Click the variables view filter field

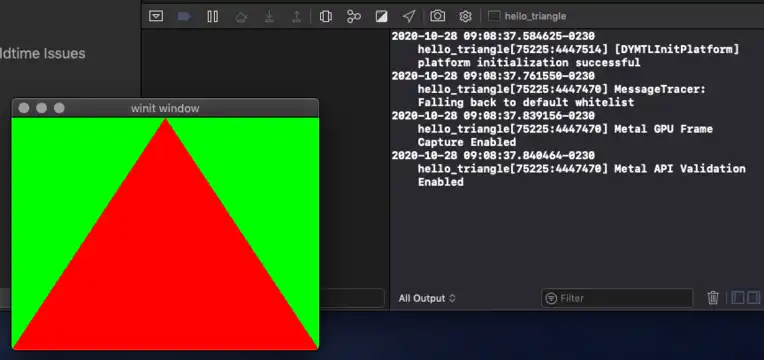click(352, 298)
